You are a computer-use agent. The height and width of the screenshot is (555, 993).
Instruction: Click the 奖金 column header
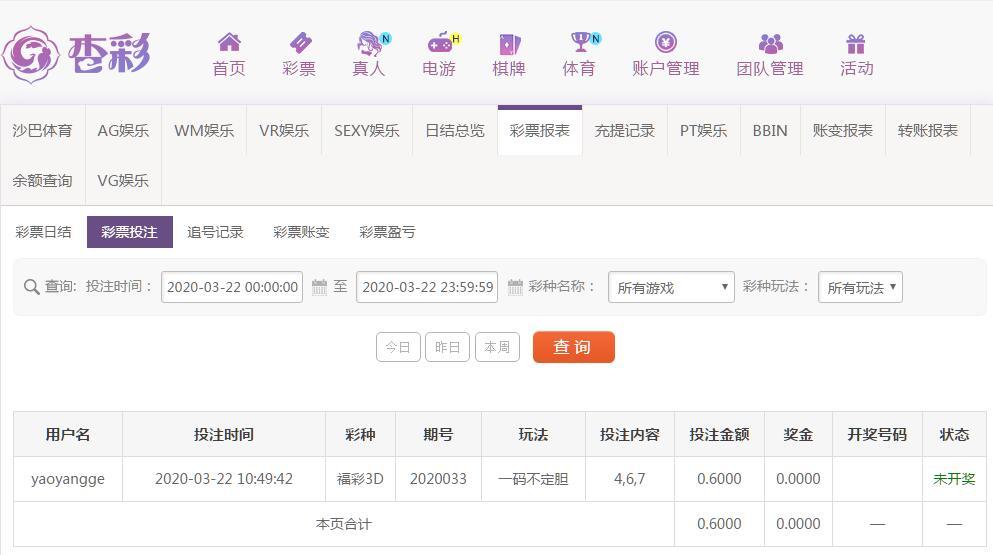(x=798, y=435)
